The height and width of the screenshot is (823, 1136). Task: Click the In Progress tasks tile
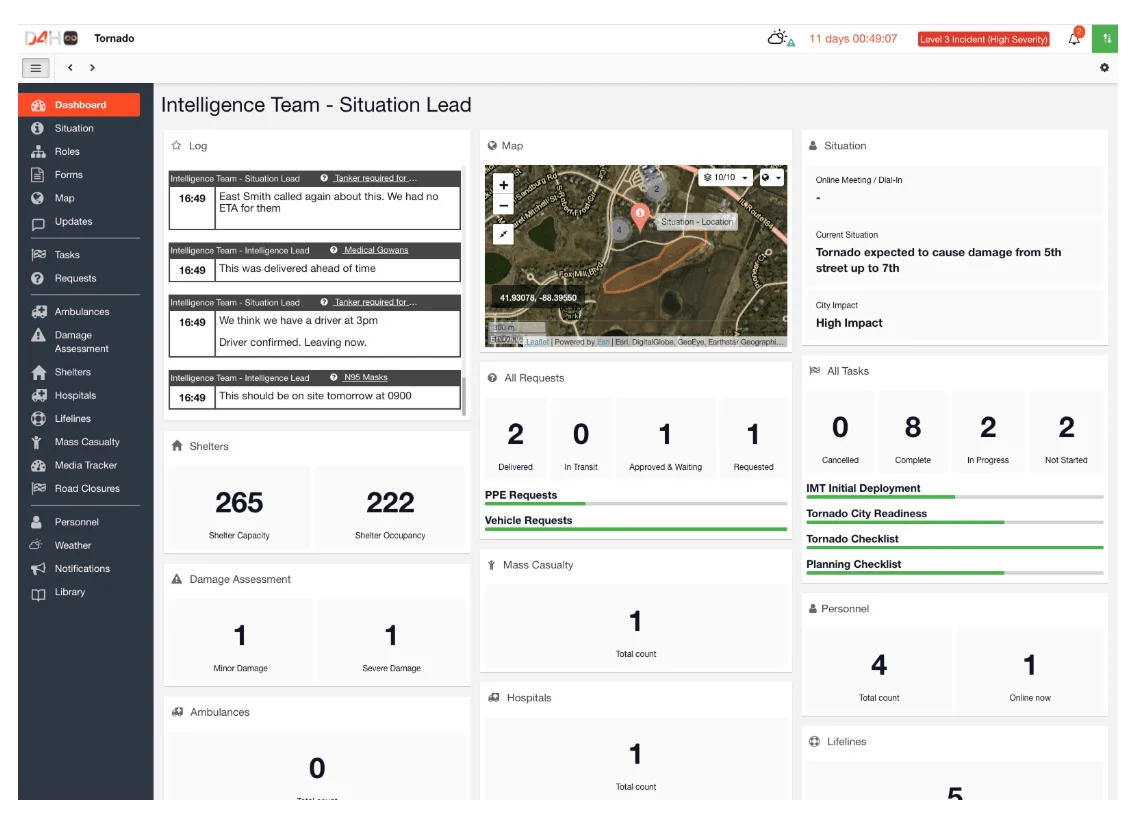(987, 433)
